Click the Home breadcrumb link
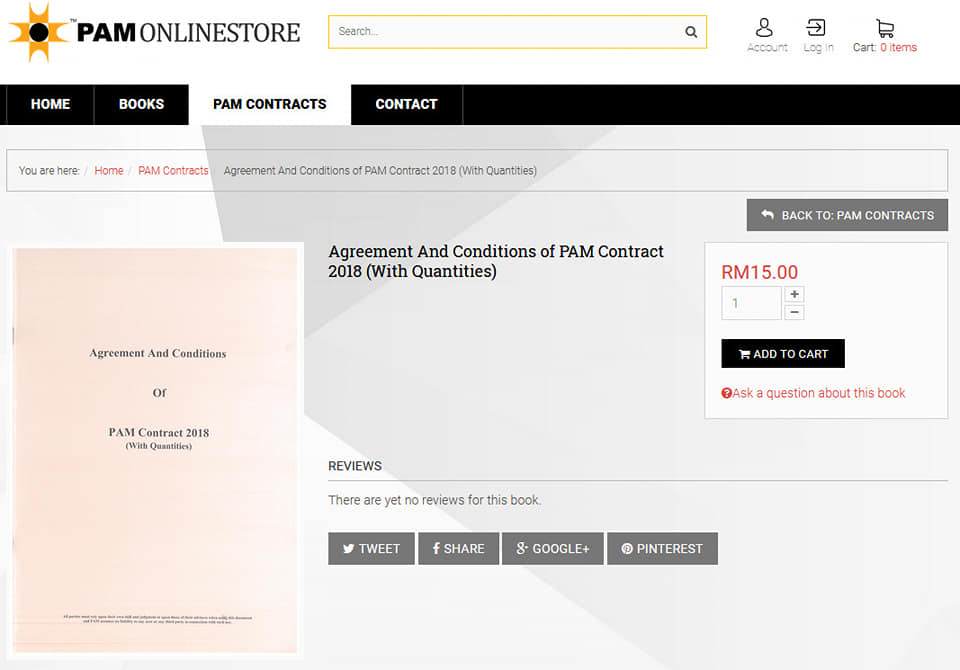This screenshot has height=670, width=960. click(109, 170)
